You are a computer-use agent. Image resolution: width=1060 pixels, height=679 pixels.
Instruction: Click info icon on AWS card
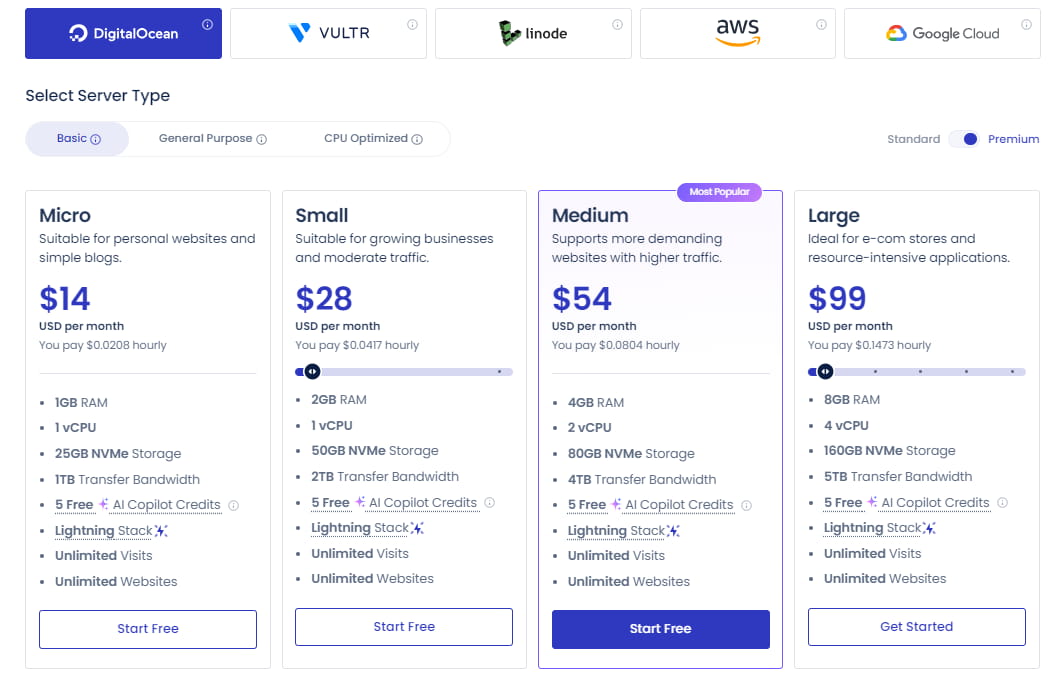(821, 25)
